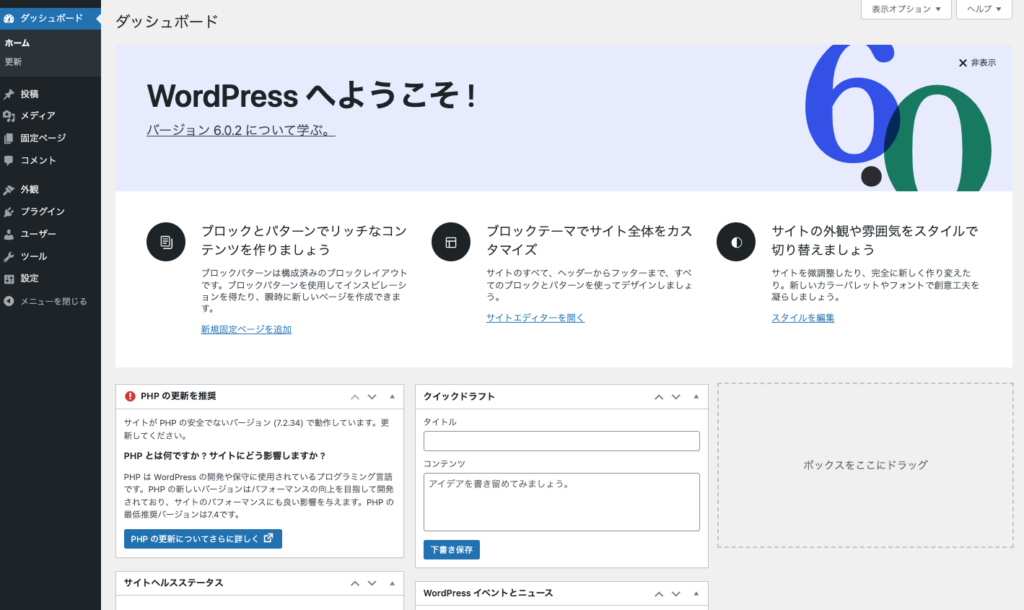The width and height of the screenshot is (1024, 610).
Task: Click the Posts (投稿) pin icon in sidebar
Action: pyautogui.click(x=9, y=94)
